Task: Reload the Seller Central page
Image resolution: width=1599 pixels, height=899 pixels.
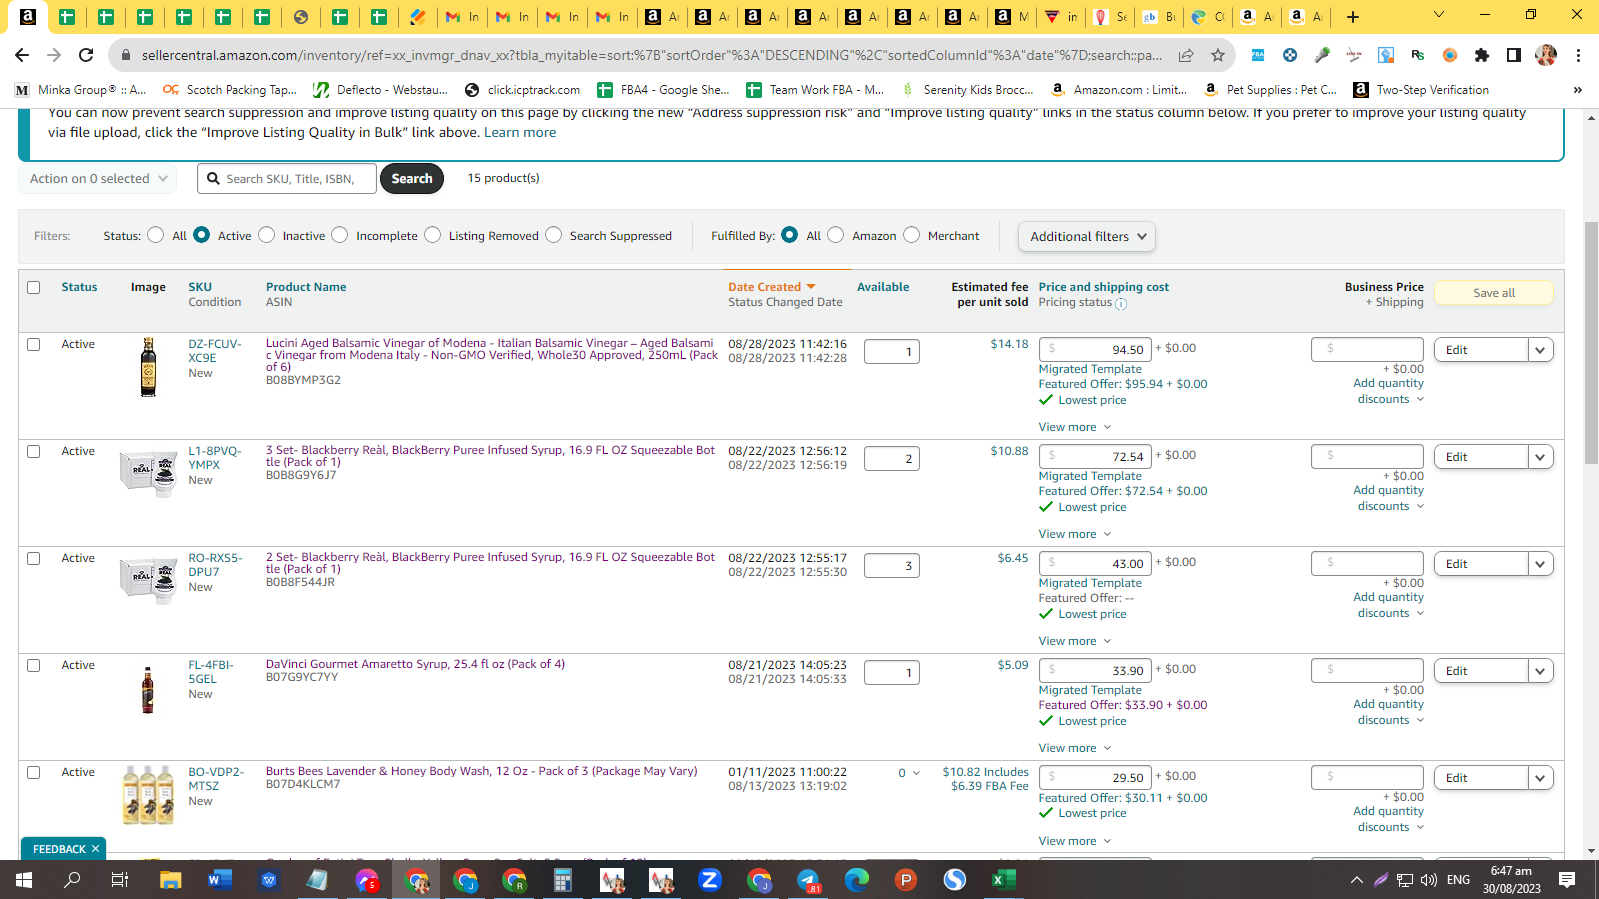Action: (x=86, y=55)
